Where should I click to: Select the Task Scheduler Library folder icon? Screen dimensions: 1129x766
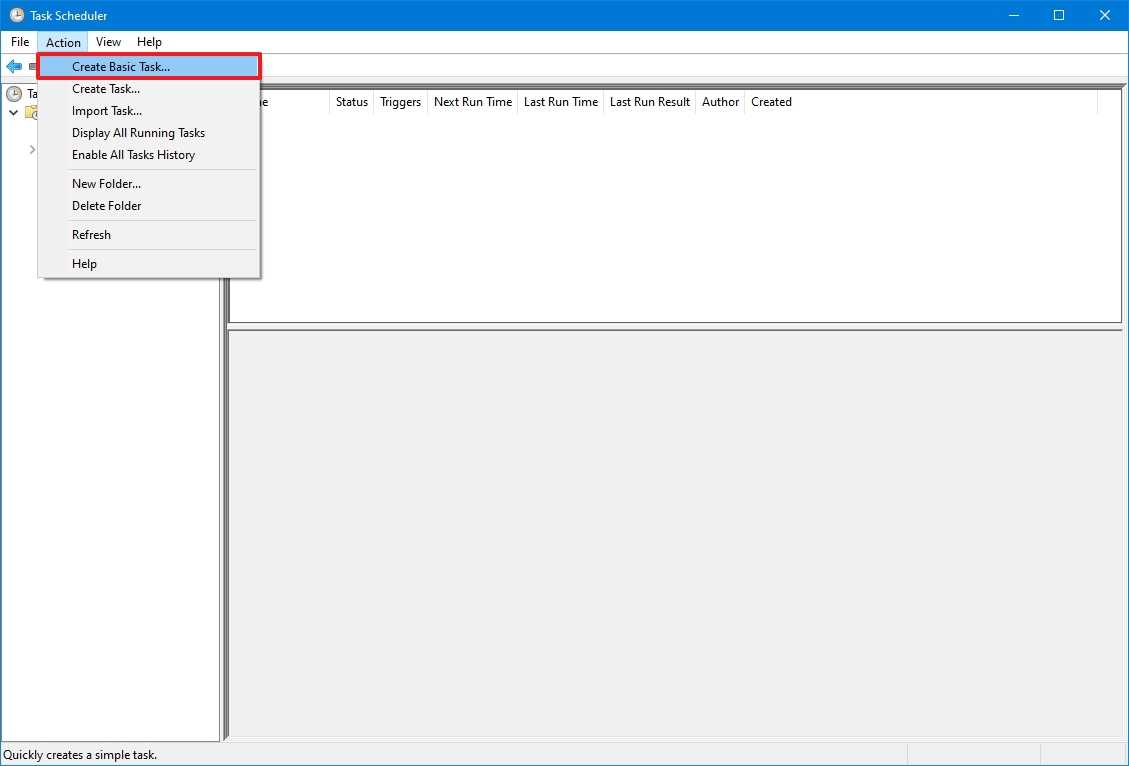[x=31, y=112]
